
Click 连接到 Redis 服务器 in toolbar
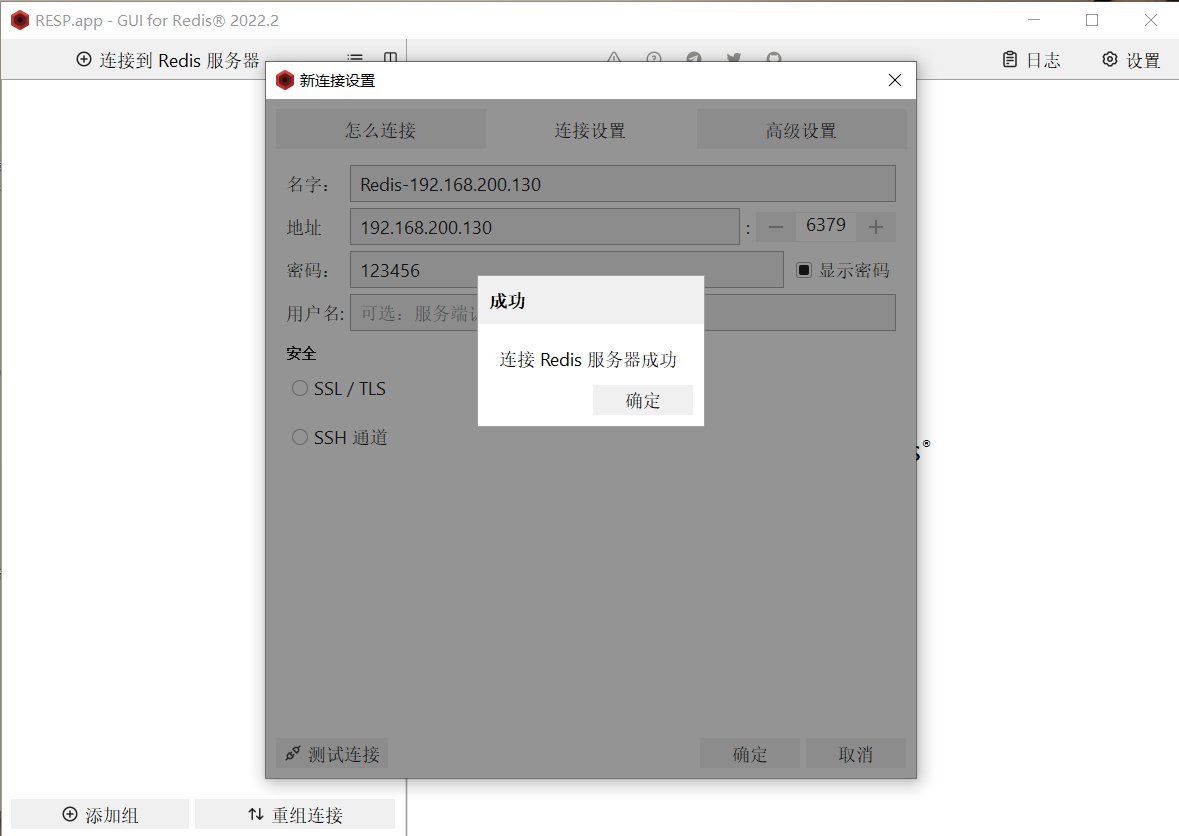[168, 60]
